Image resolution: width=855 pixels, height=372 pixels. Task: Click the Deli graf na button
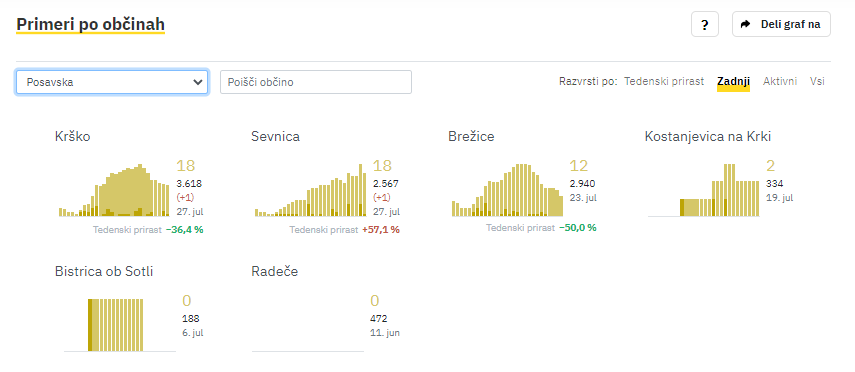(x=781, y=25)
